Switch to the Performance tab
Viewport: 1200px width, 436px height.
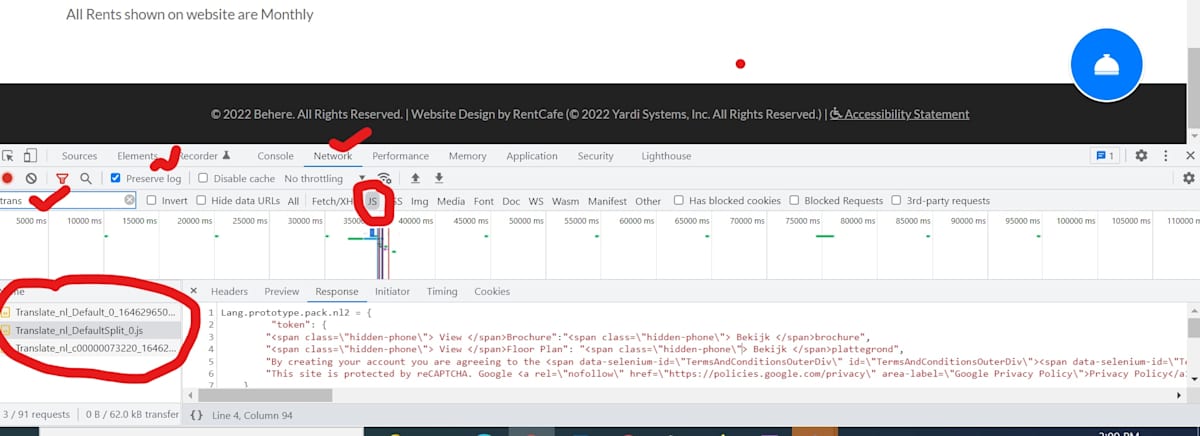[x=400, y=156]
